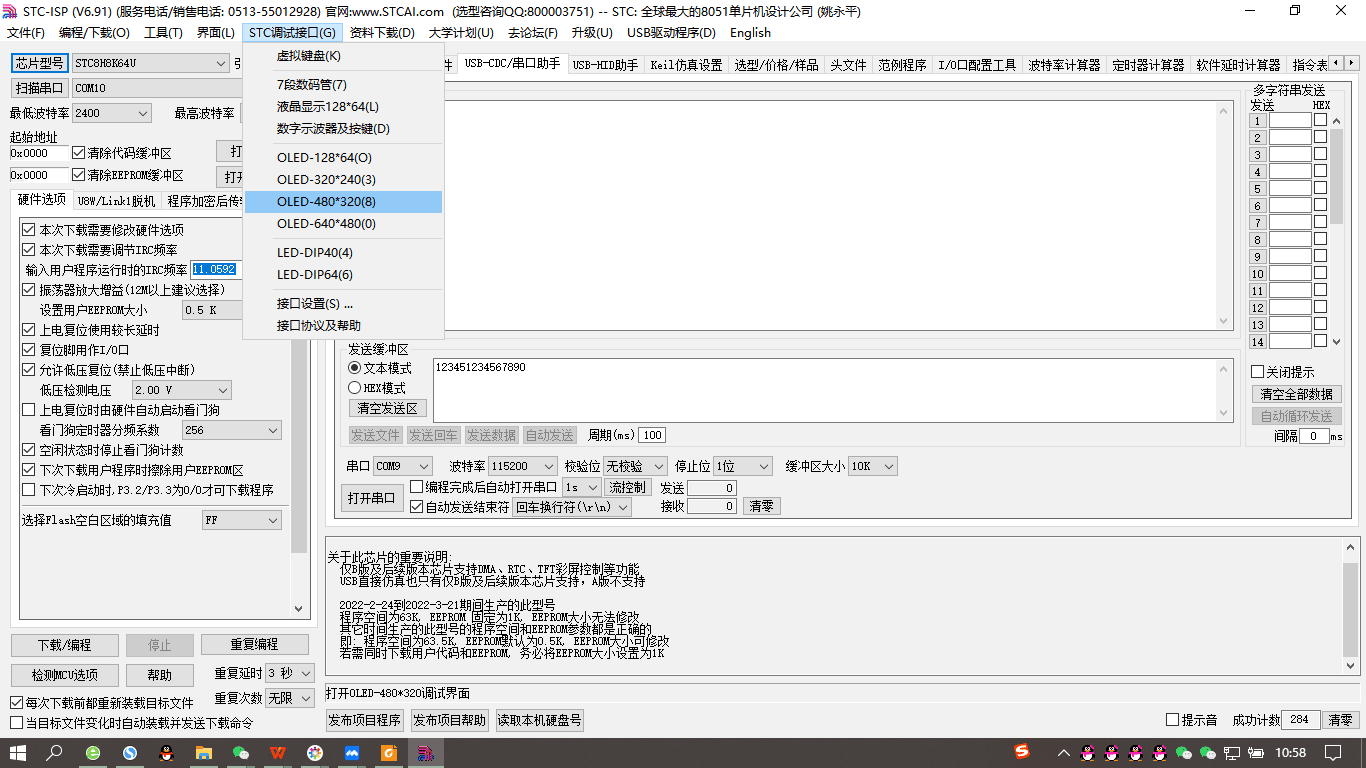The width and height of the screenshot is (1366, 768).
Task: Open the watchdog divider 256 dropdown
Action: pyautogui.click(x=232, y=430)
